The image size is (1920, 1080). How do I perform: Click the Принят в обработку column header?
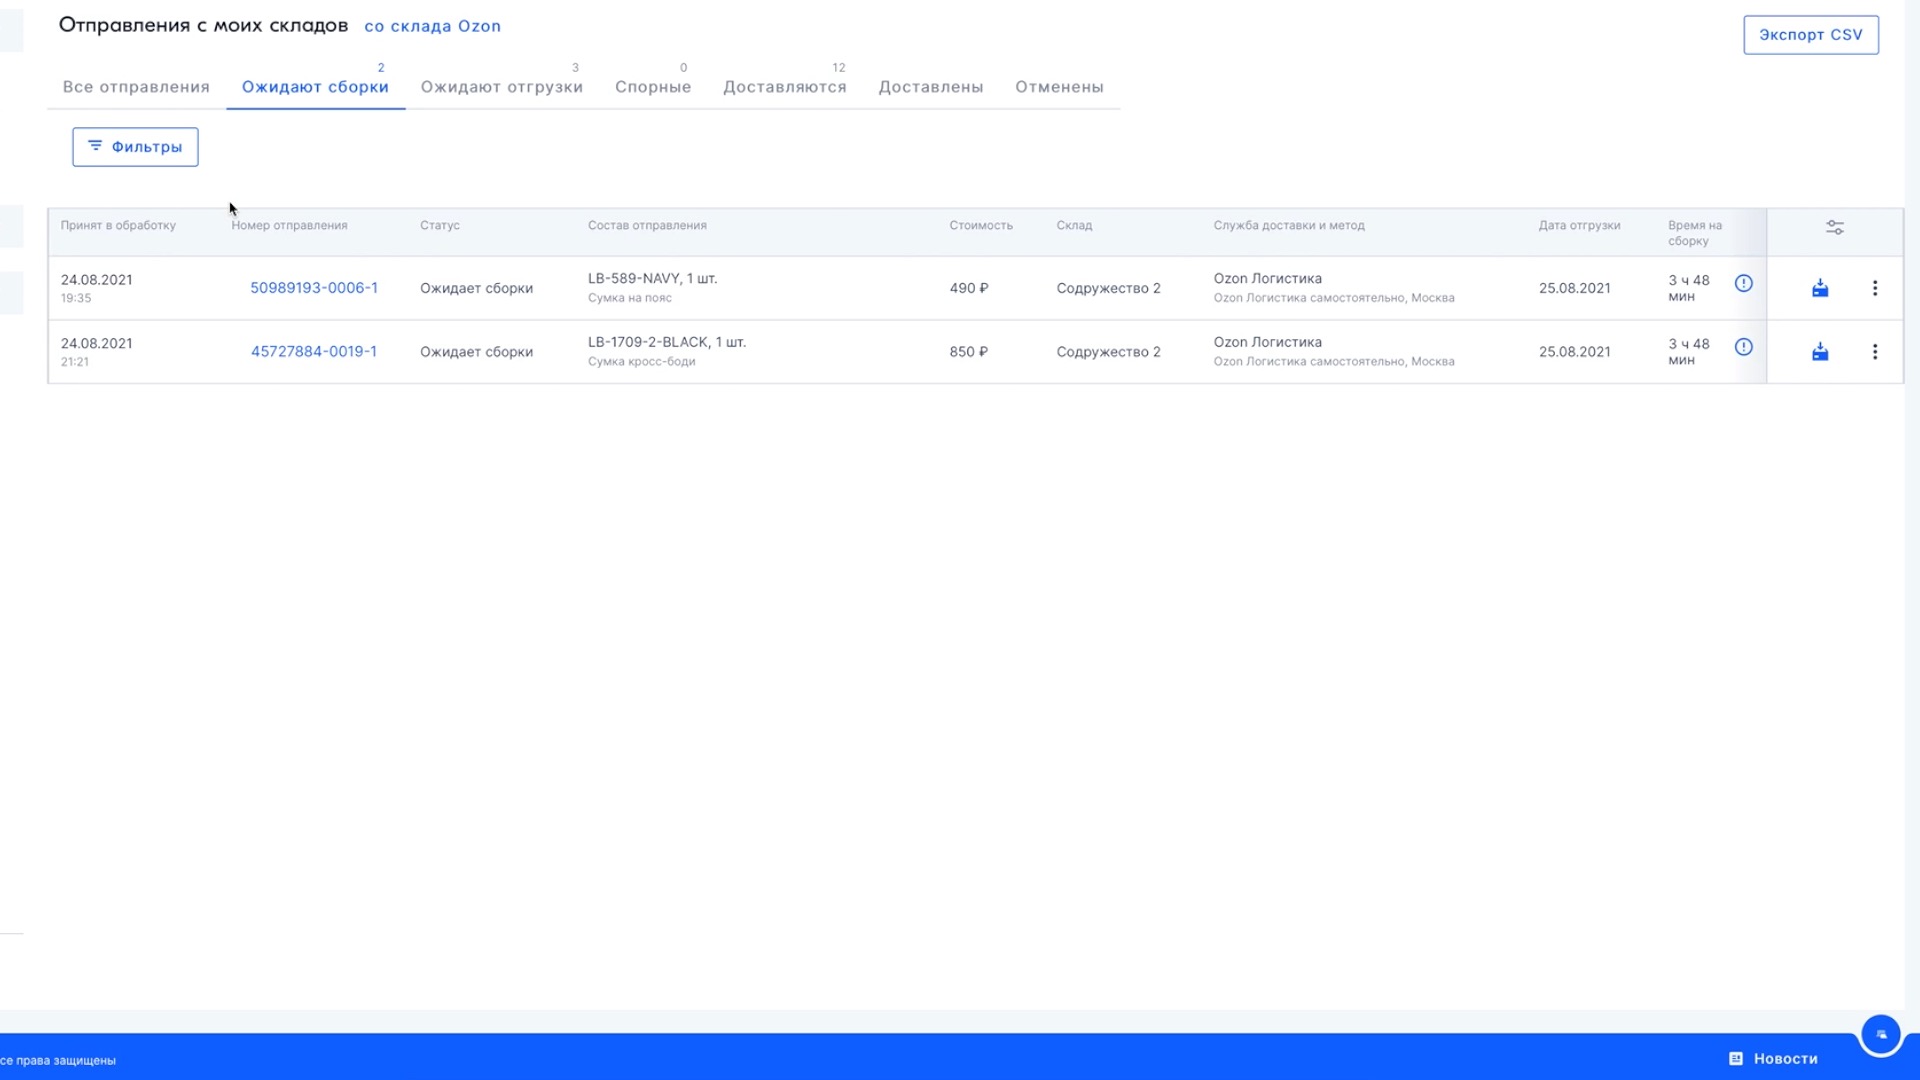pos(118,225)
